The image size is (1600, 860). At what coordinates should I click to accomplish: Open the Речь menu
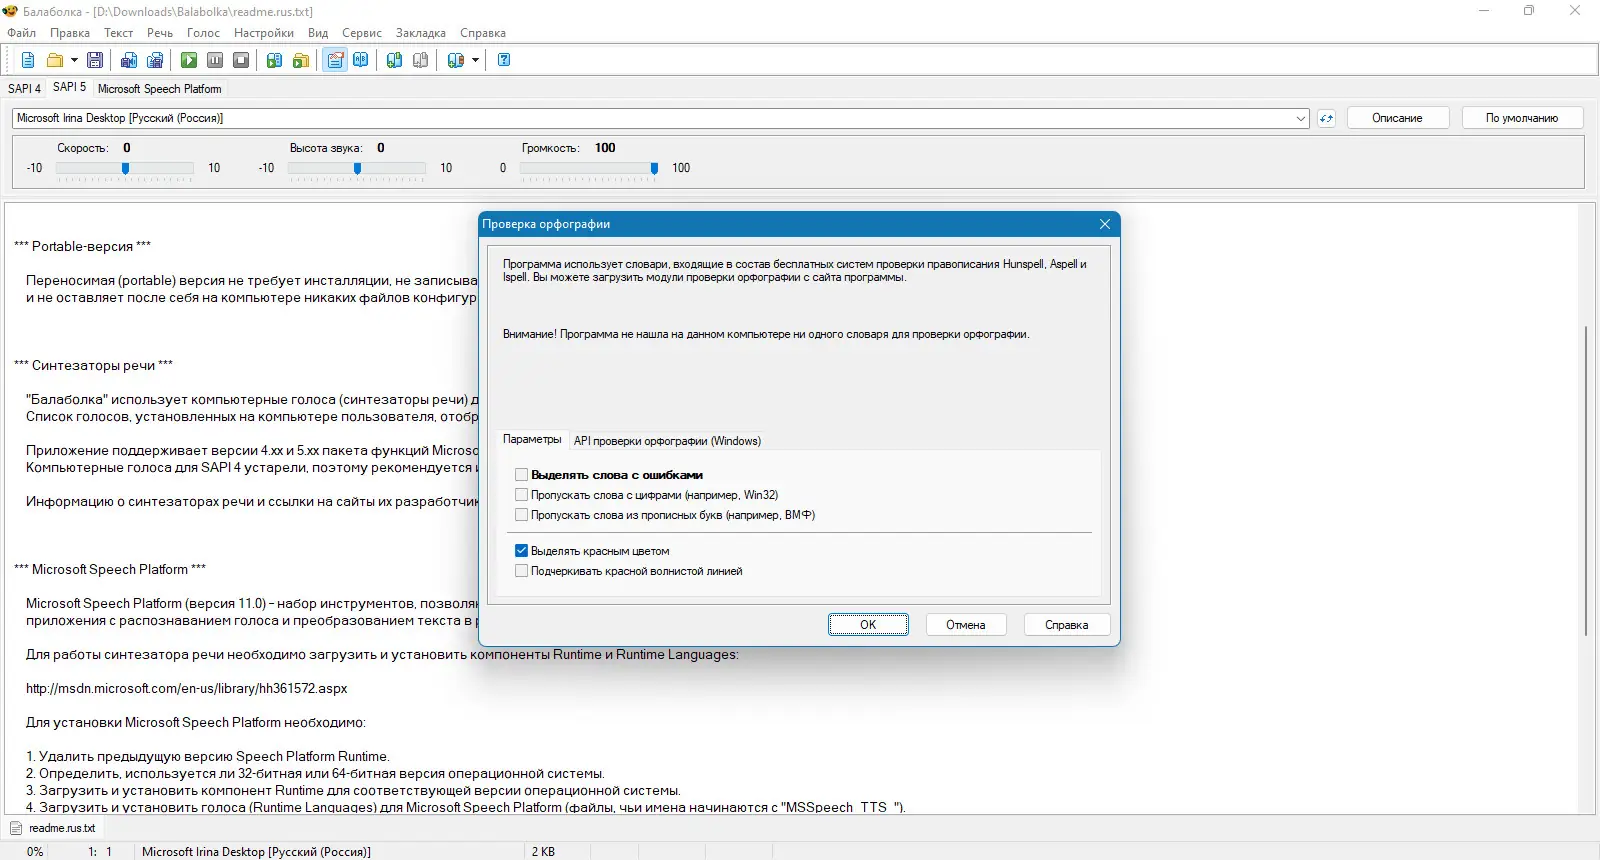click(x=160, y=33)
